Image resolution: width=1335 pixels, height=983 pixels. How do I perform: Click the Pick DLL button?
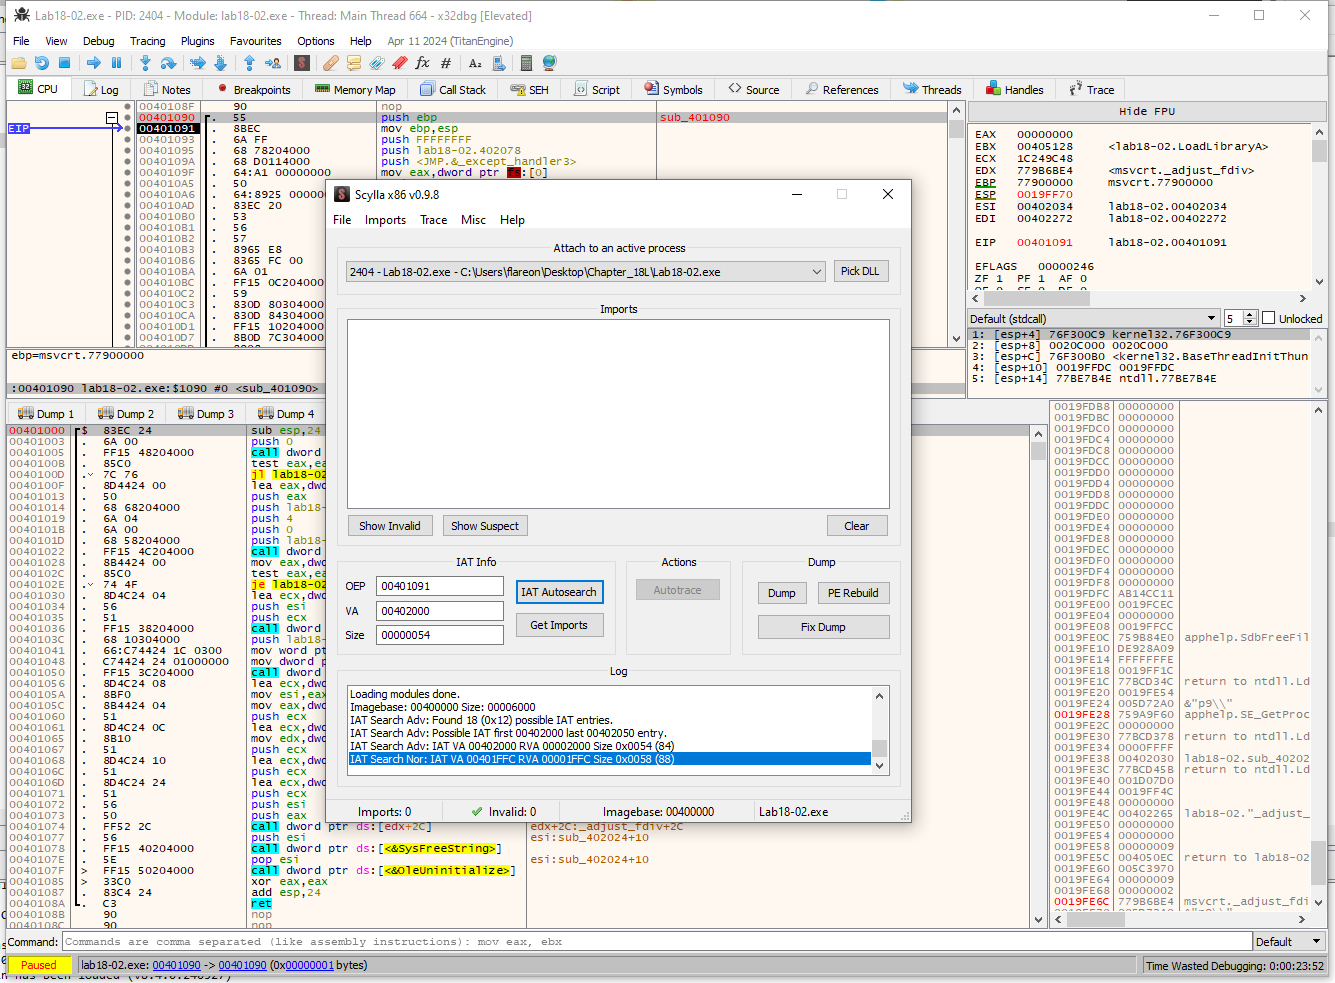point(860,271)
